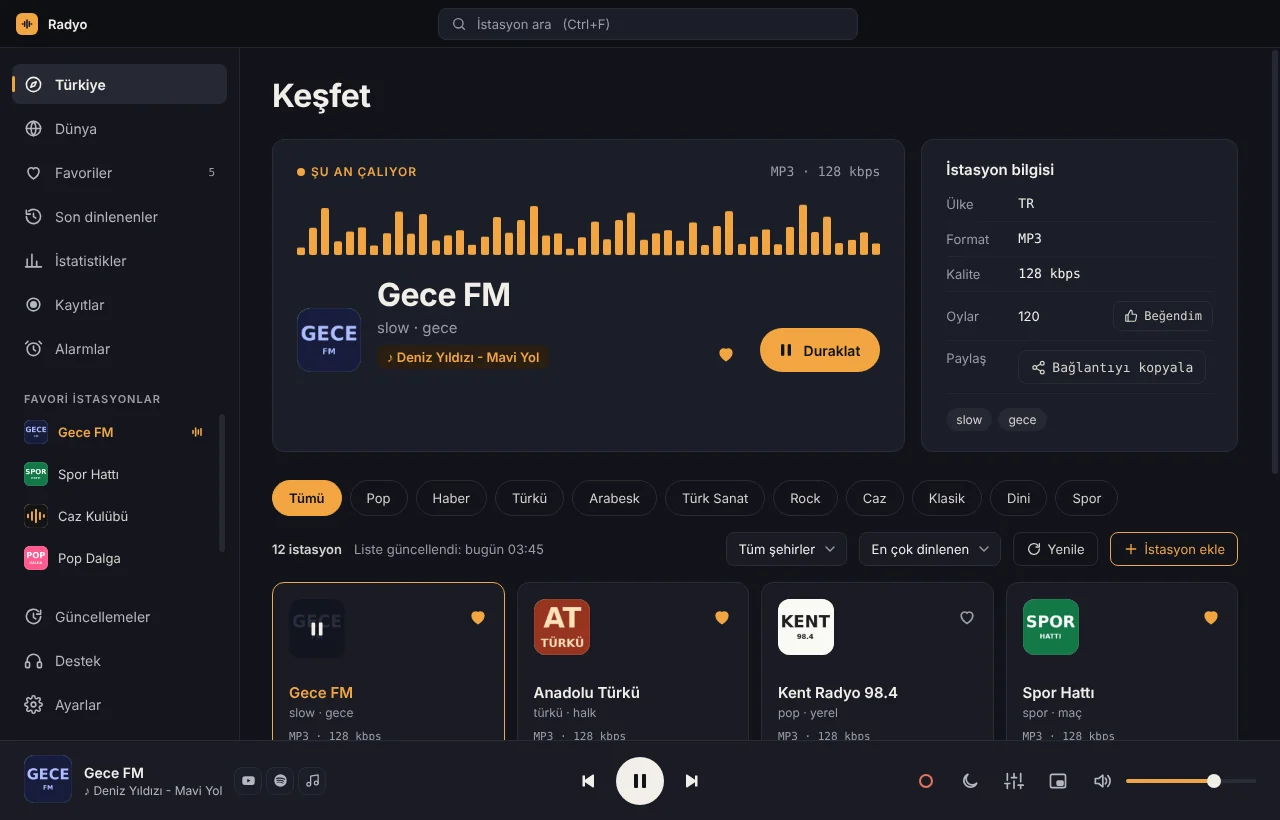Pause Gece FM from its card thumbnail

pos(317,628)
